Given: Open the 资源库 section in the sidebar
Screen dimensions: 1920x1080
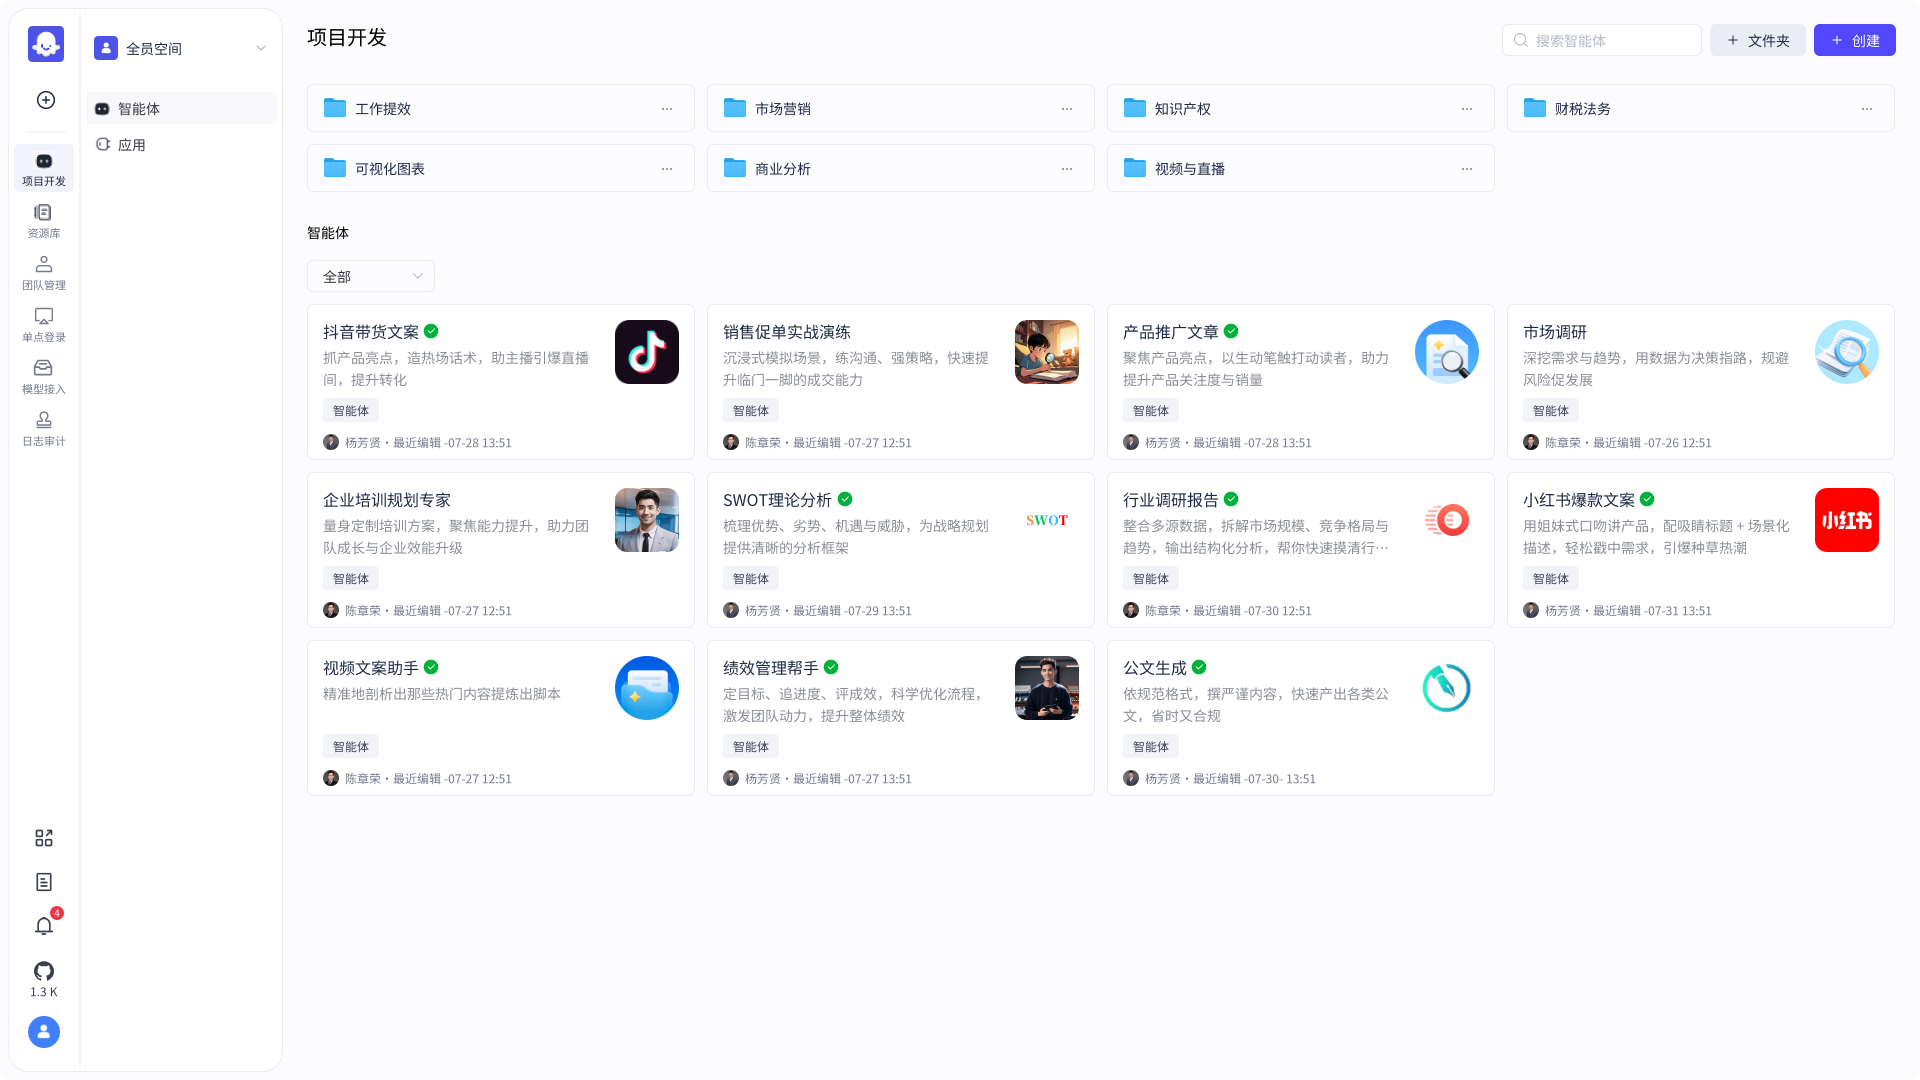Looking at the screenshot, I should [43, 219].
